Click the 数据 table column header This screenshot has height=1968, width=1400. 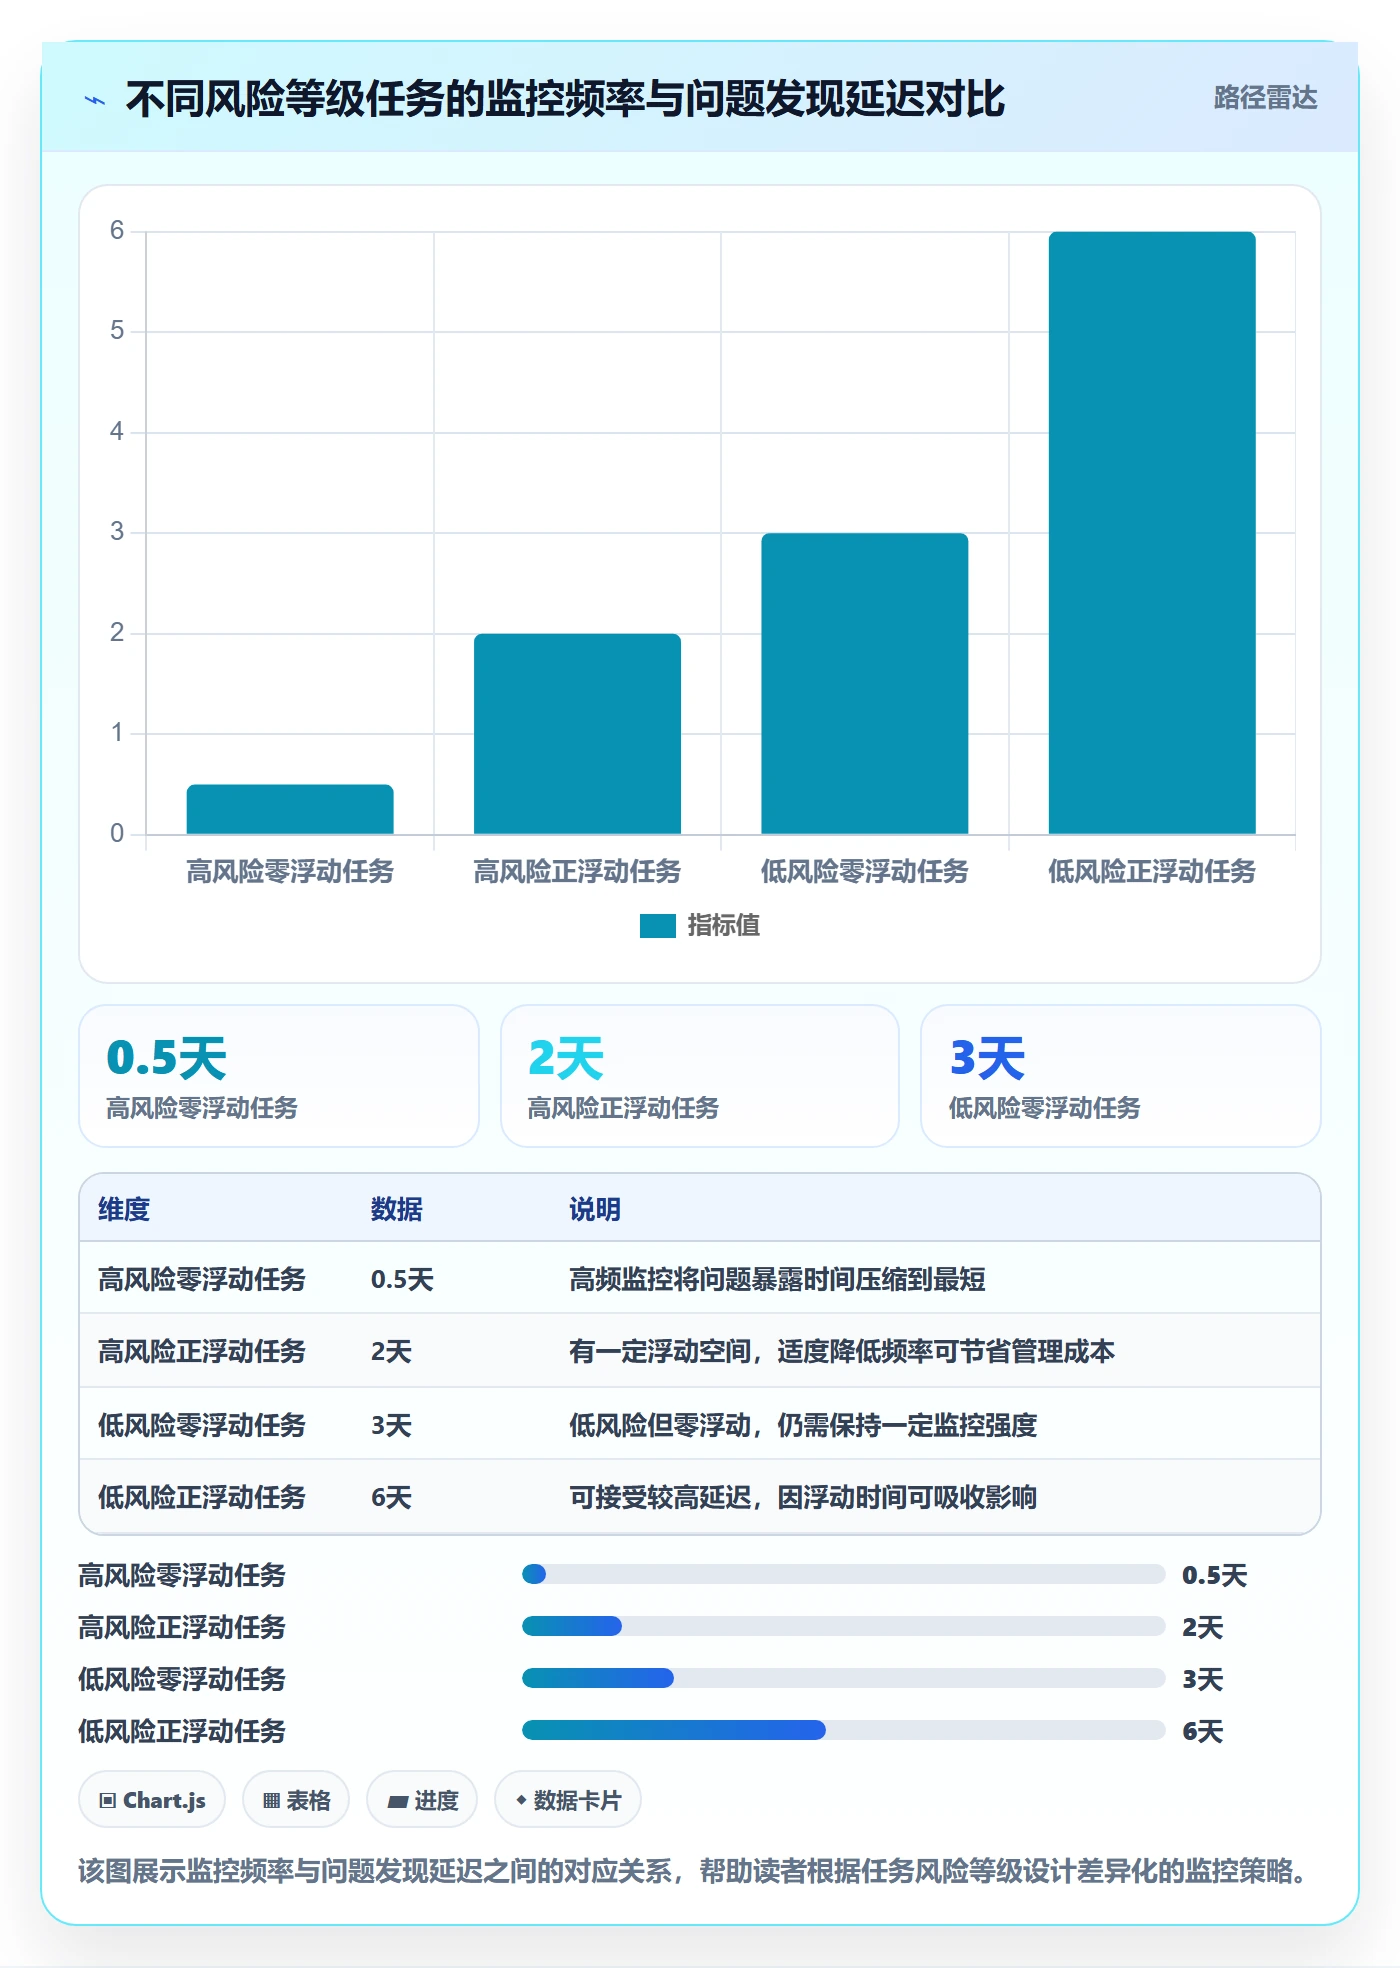(x=397, y=1209)
